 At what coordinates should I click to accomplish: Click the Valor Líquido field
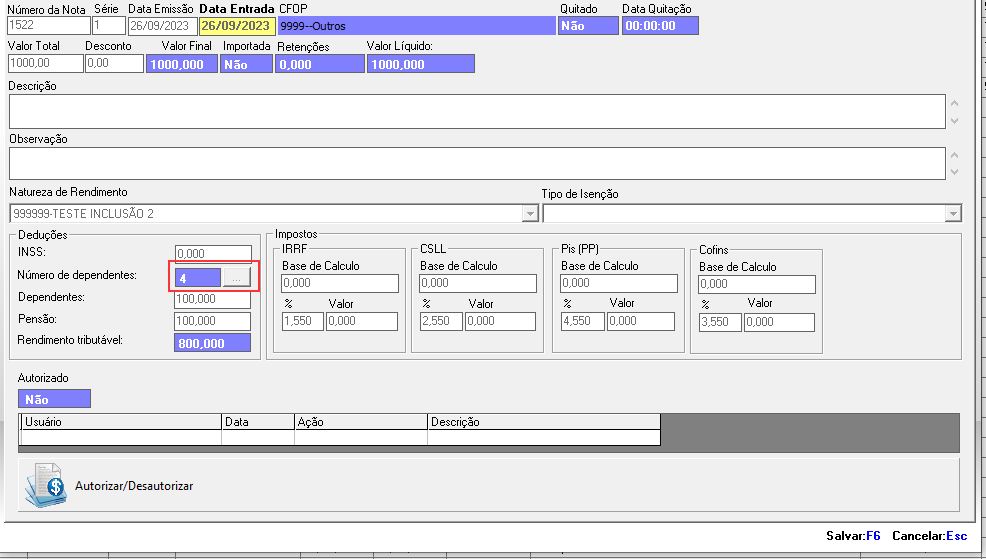421,64
